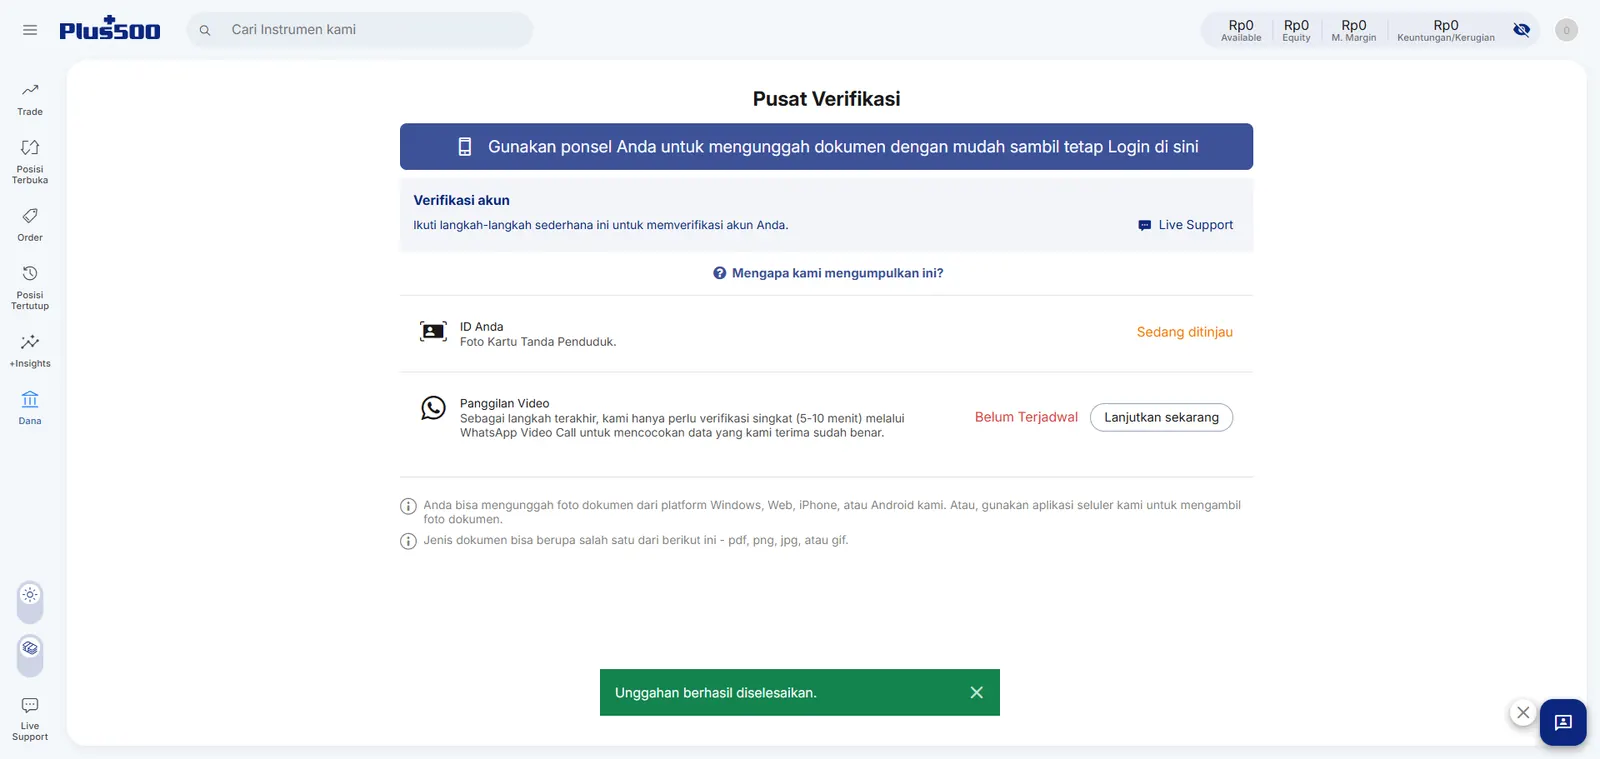Click the question mark help icon
Viewport: 1600px width, 759px height.
pyautogui.click(x=719, y=273)
